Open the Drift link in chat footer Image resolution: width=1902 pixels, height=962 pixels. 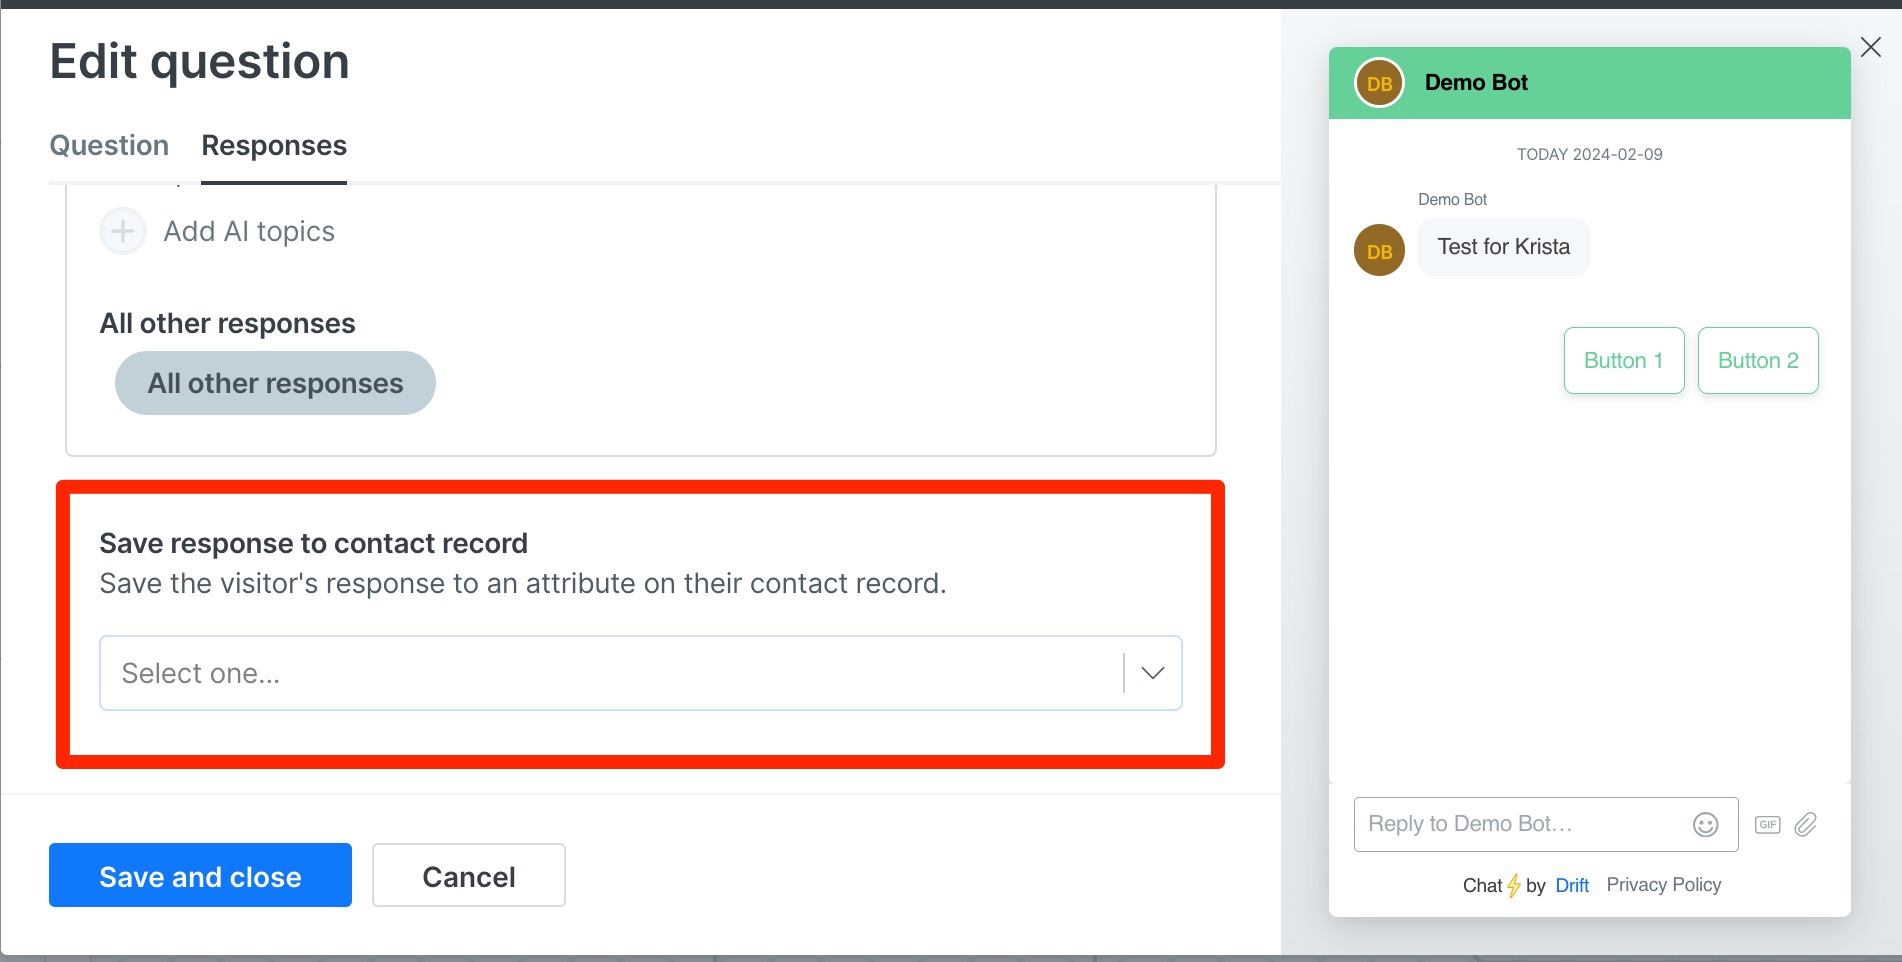click(x=1572, y=885)
